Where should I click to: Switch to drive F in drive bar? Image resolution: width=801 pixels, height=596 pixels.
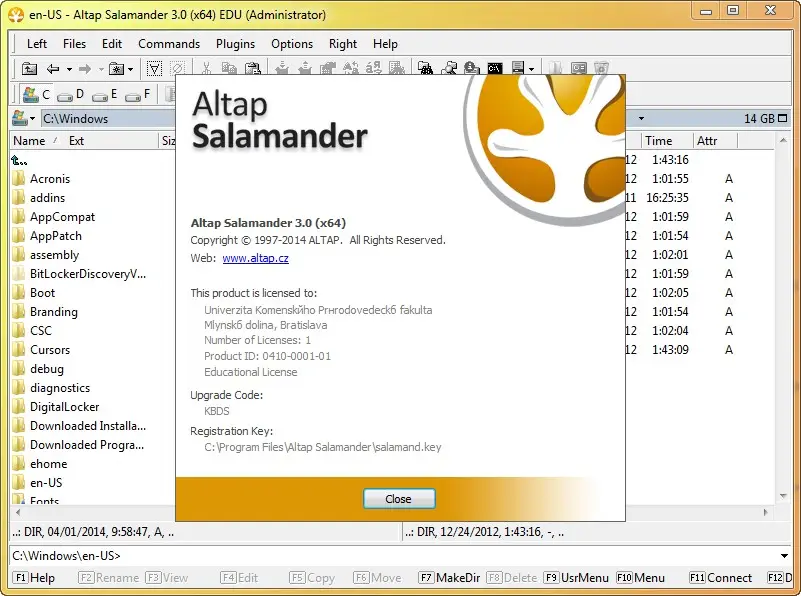(138, 94)
